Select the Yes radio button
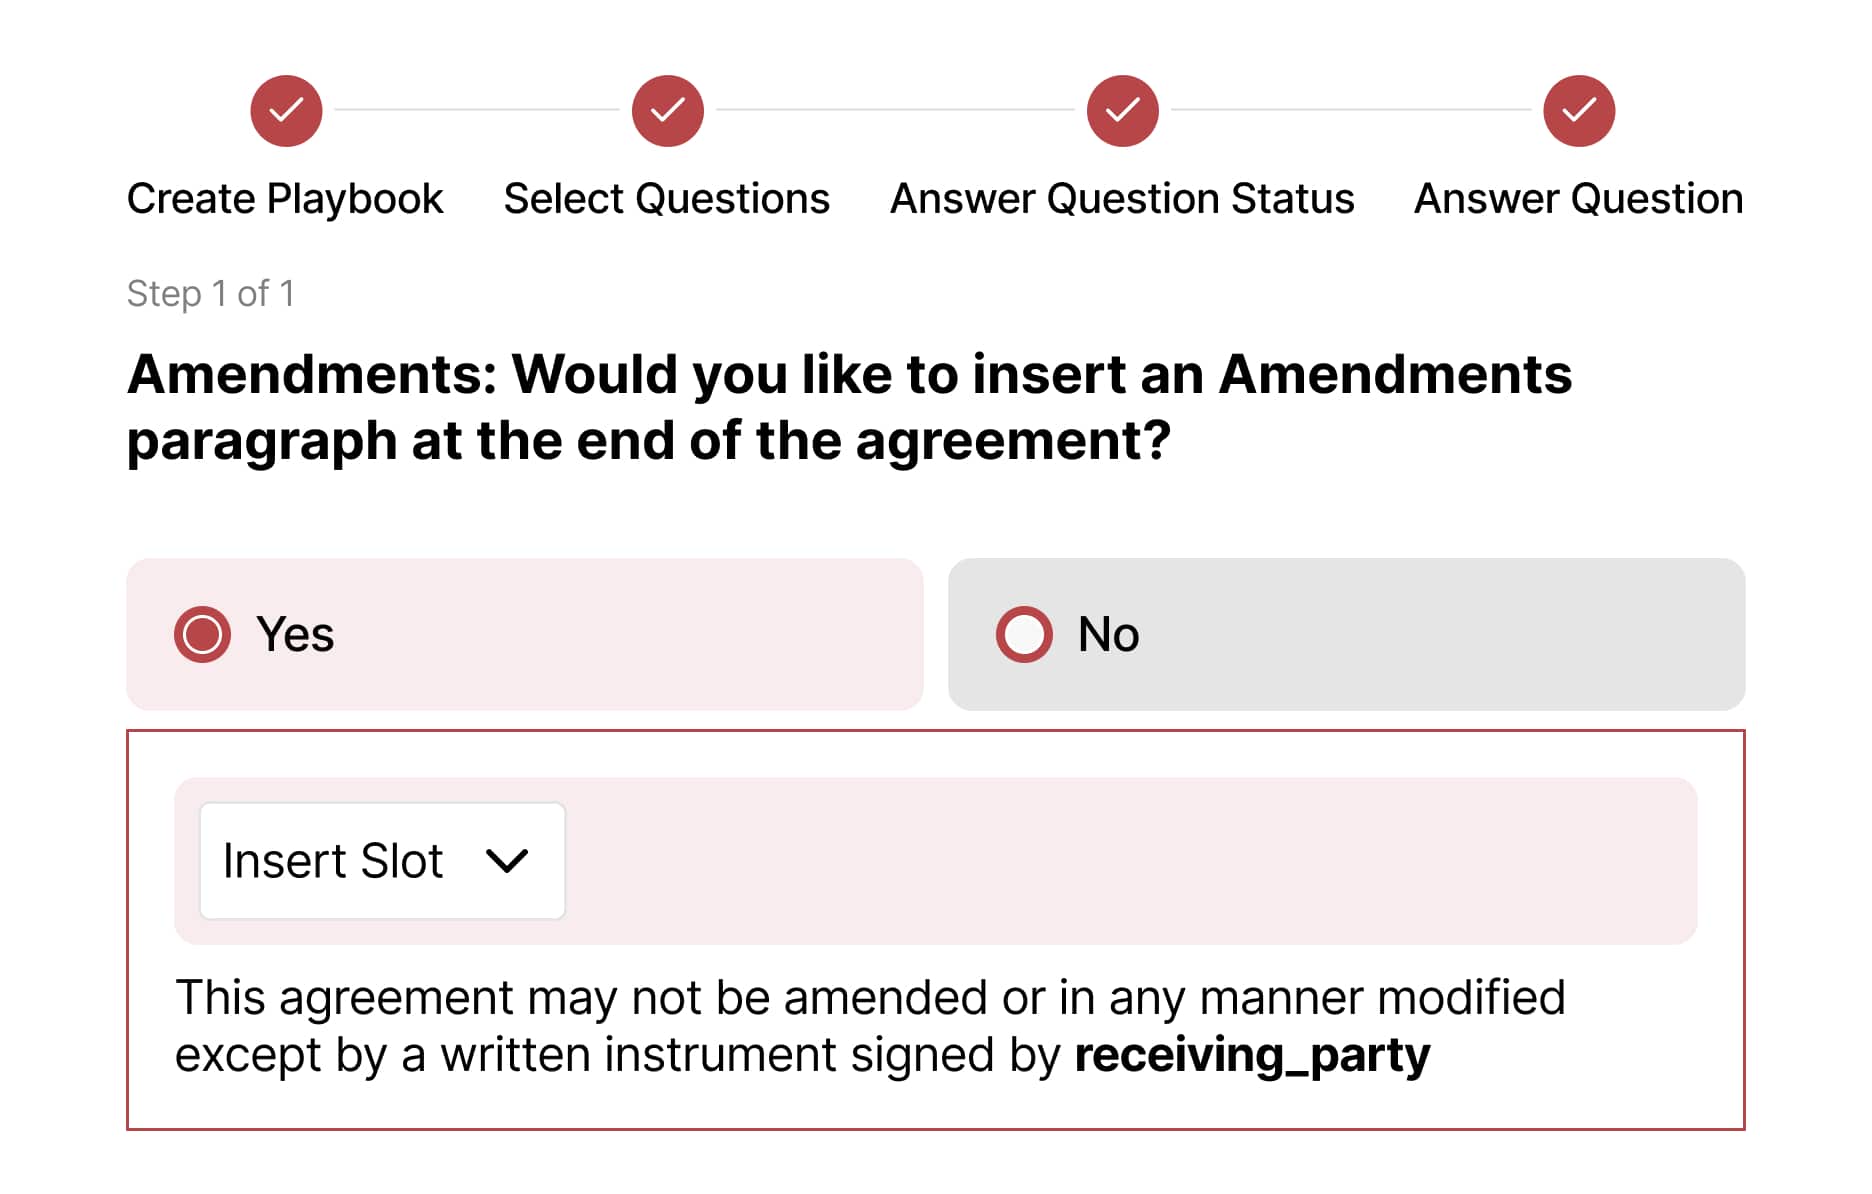Screen dimensions: 1872x1194 click(x=202, y=634)
